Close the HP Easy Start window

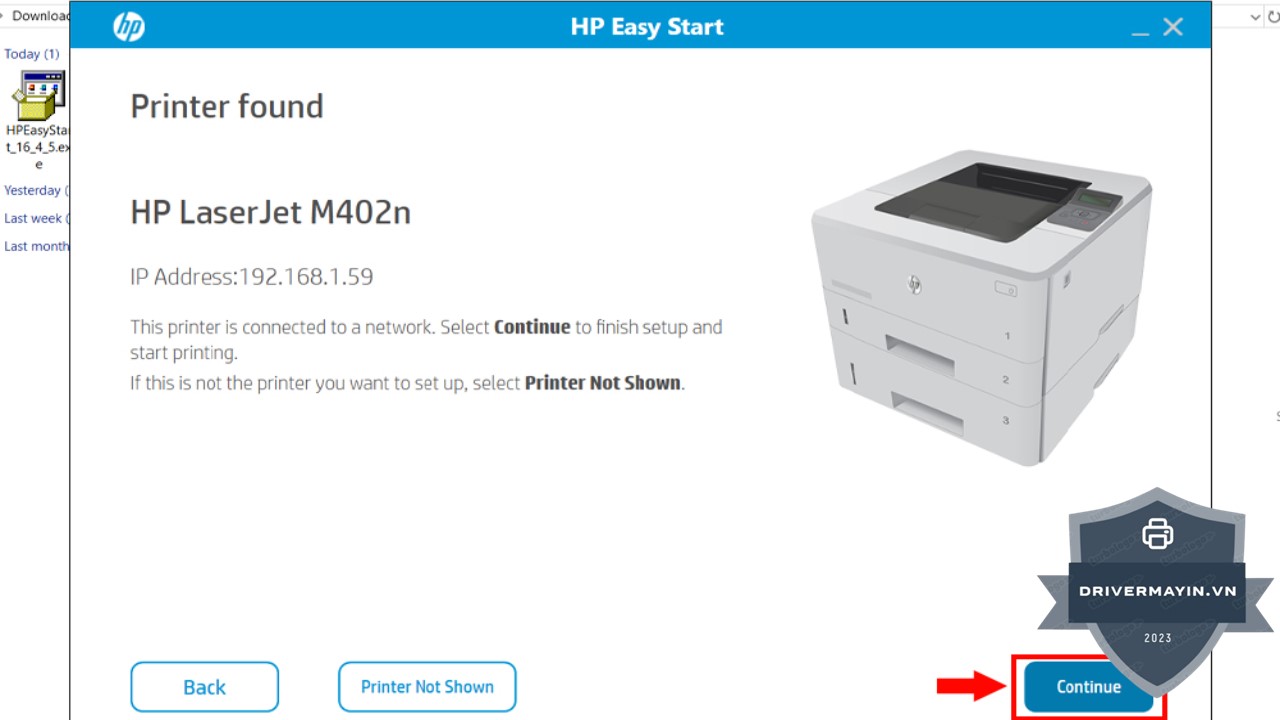click(1173, 27)
